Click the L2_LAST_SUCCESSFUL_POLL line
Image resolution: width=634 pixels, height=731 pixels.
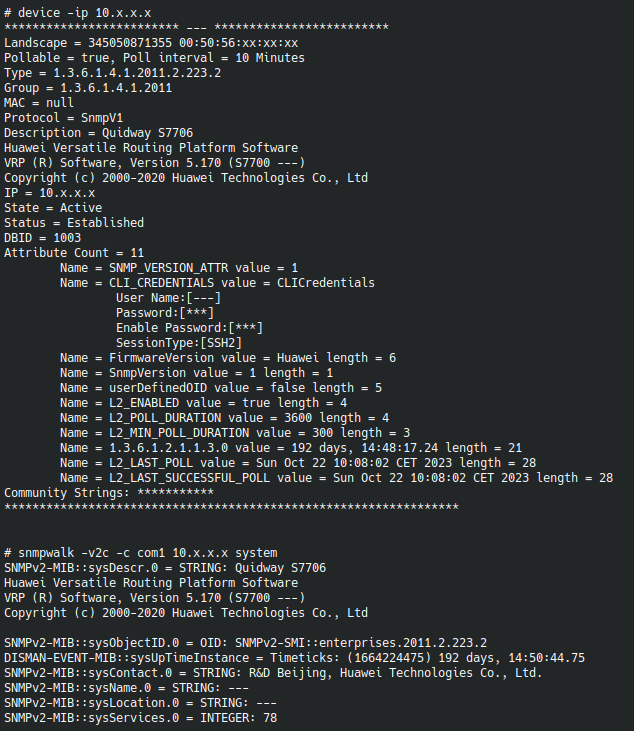pyautogui.click(x=336, y=478)
